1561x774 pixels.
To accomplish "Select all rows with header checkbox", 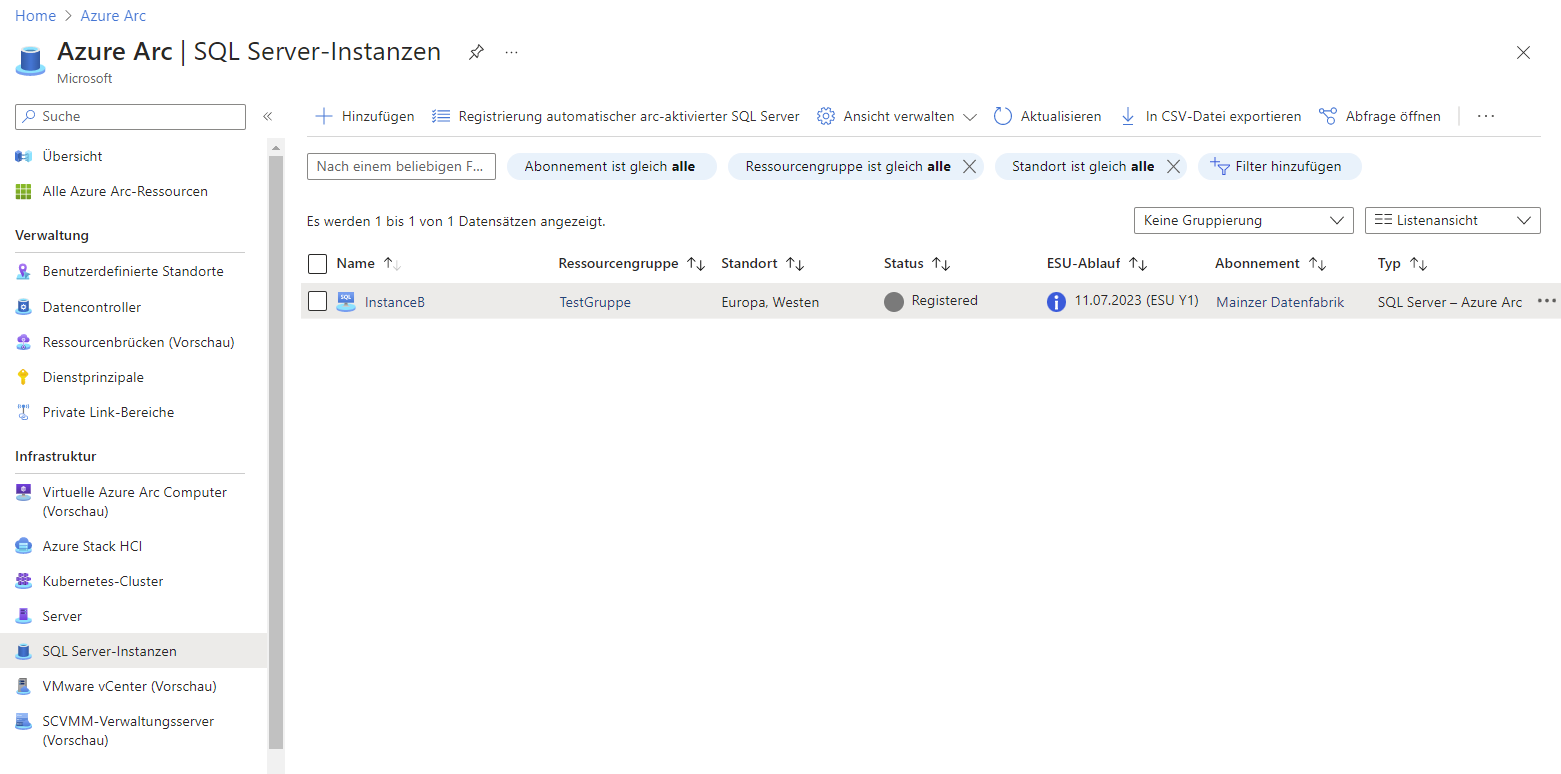I will tap(318, 264).
